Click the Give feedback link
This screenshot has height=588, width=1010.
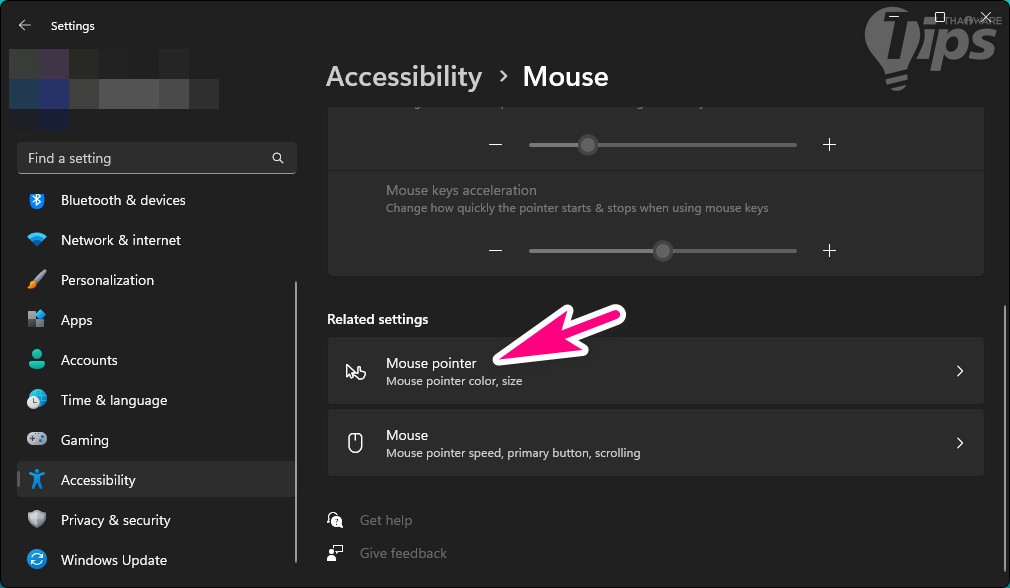403,553
